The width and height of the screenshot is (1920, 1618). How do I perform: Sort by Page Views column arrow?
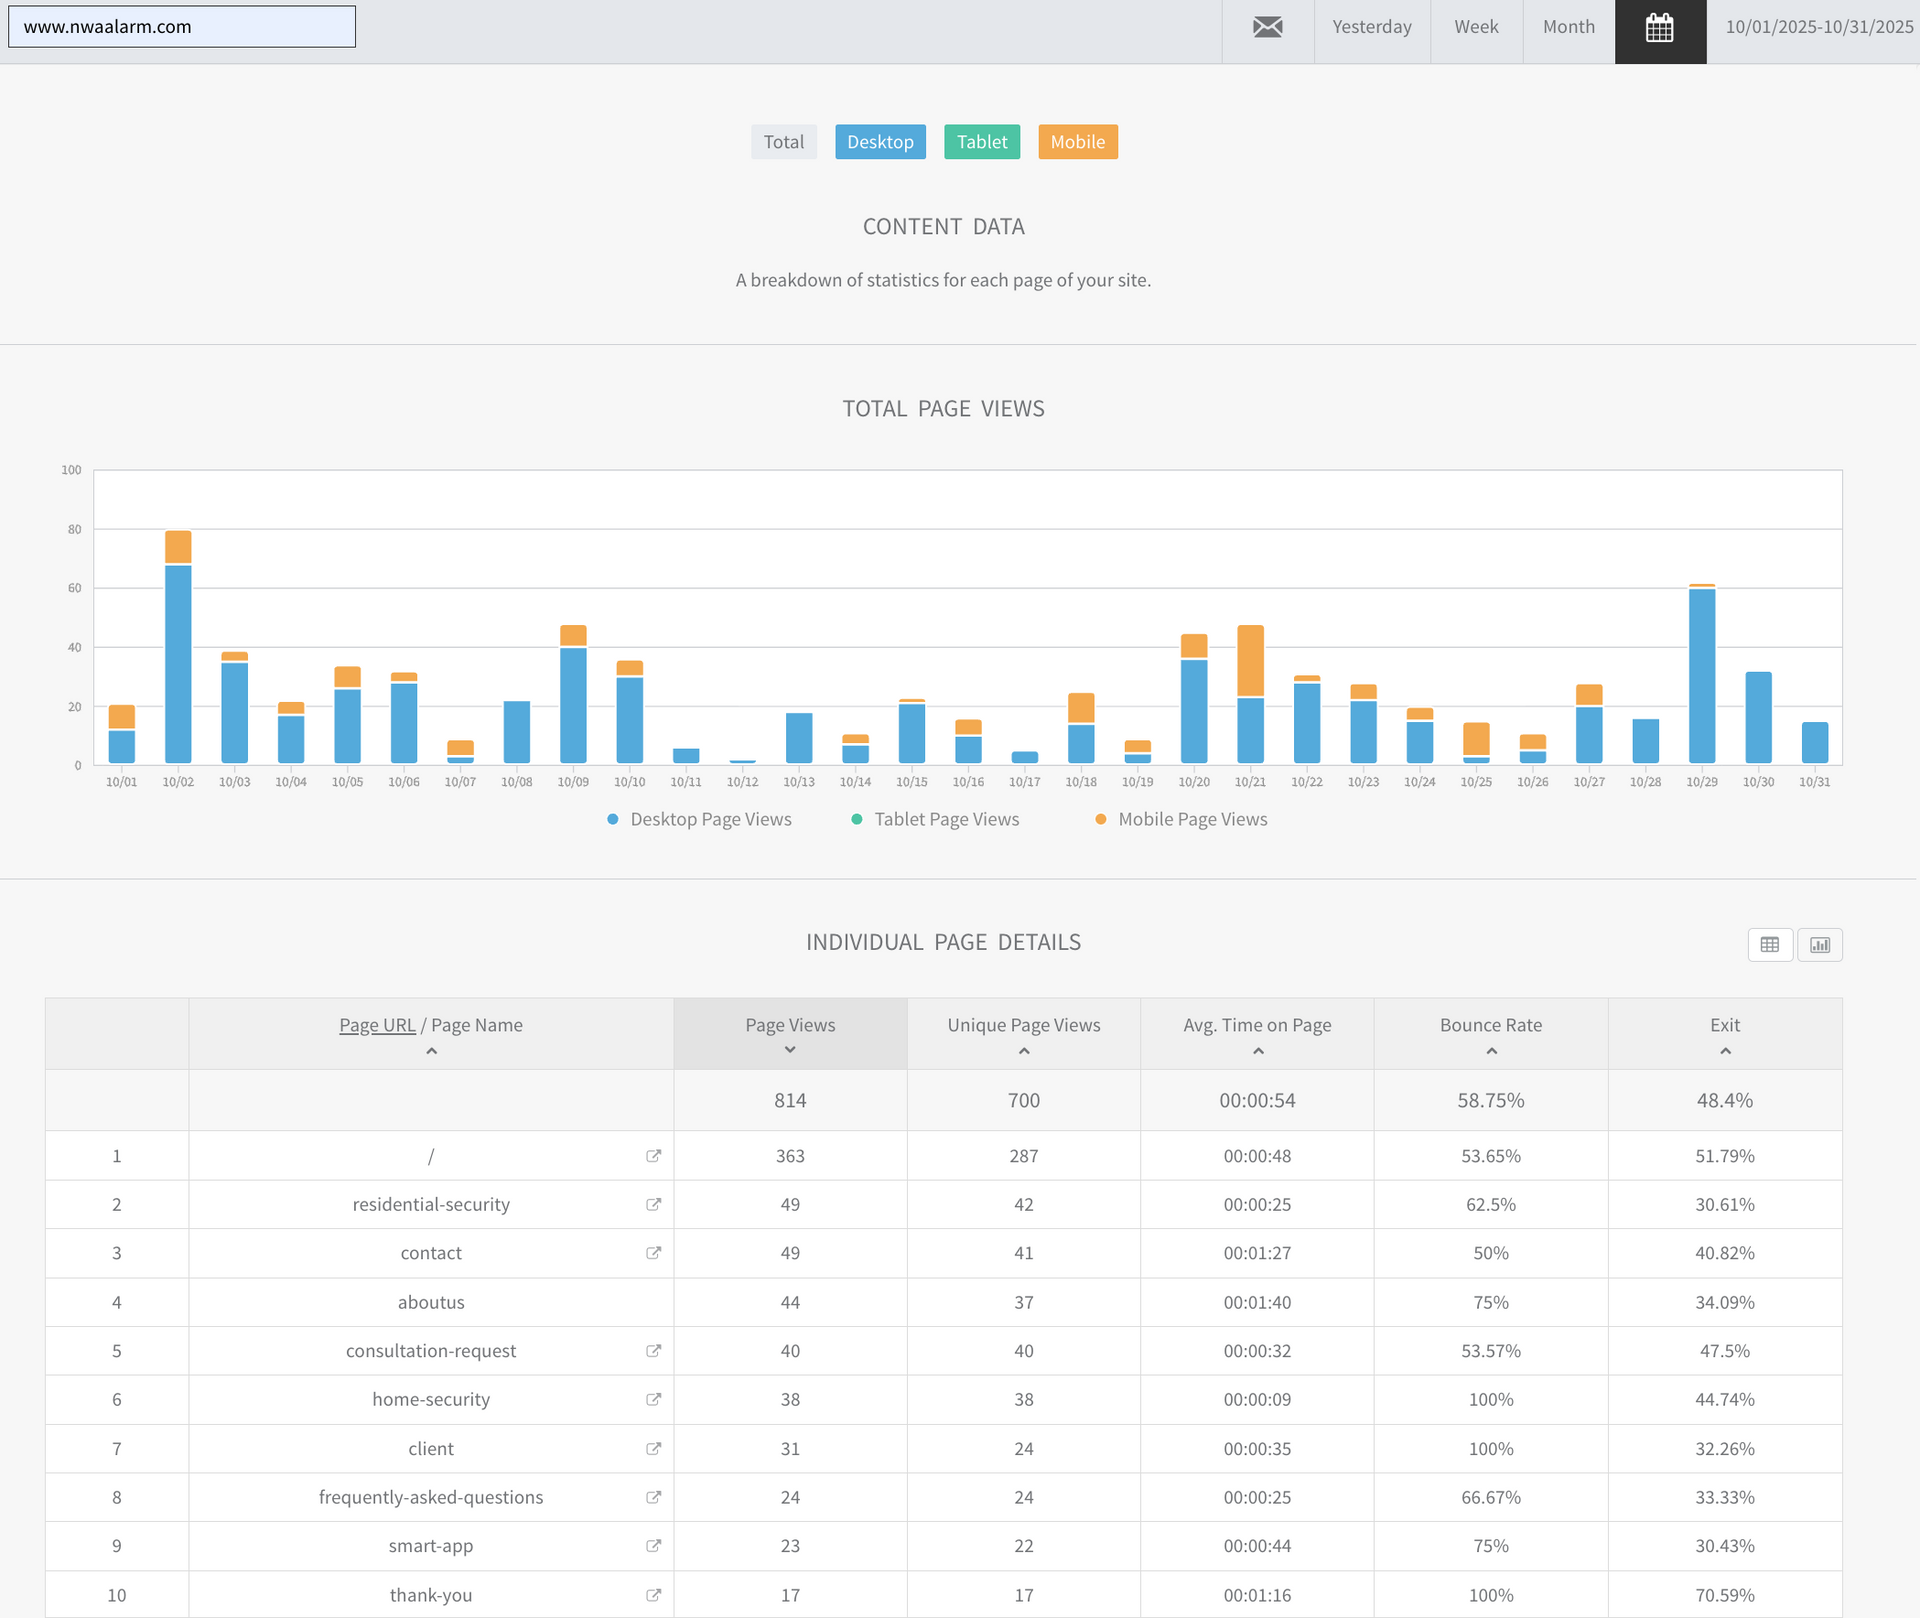tap(790, 1050)
